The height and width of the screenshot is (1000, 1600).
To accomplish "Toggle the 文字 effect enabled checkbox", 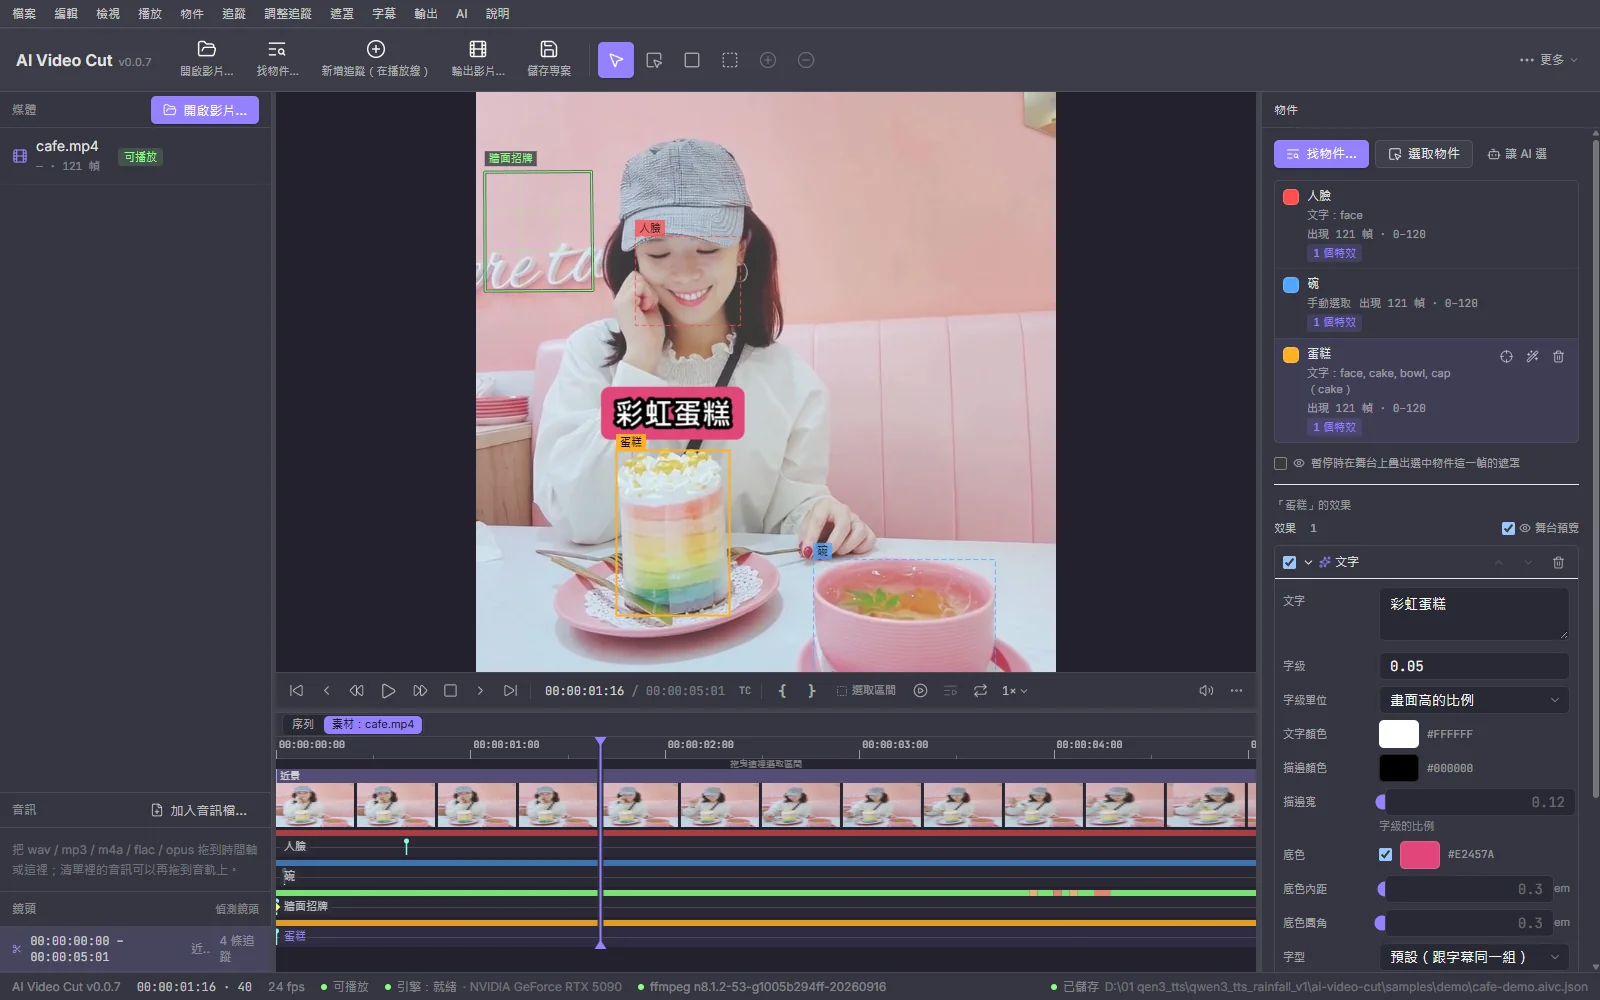I will click(x=1289, y=562).
